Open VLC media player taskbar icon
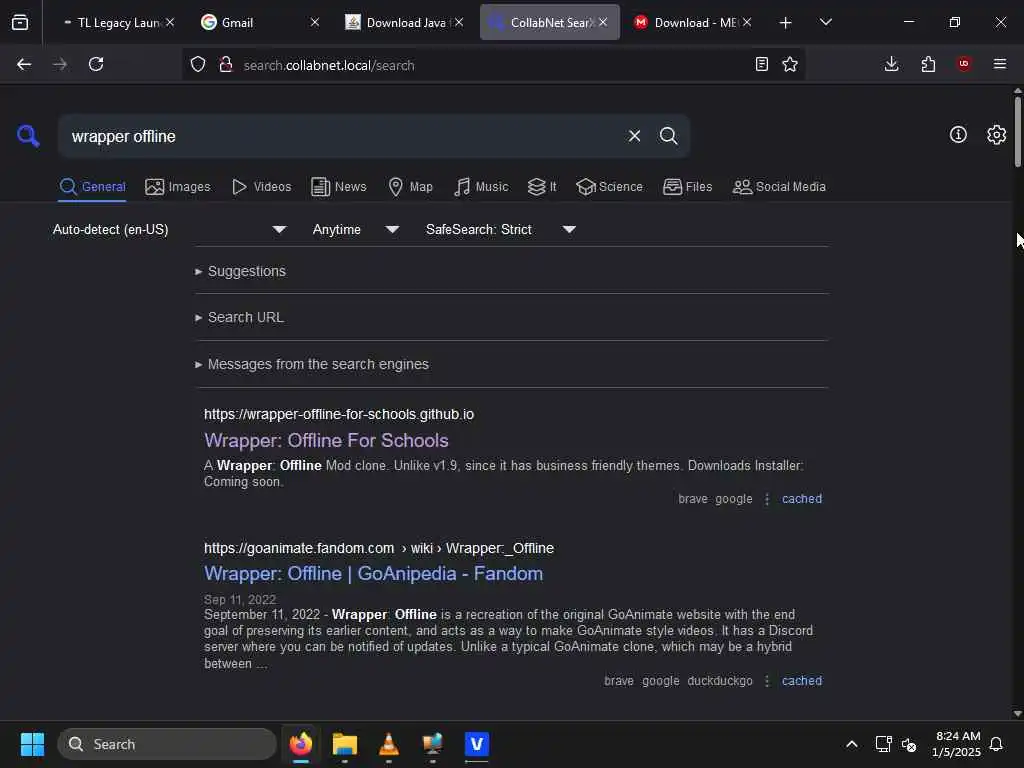Viewport: 1024px width, 768px height. coord(389,744)
